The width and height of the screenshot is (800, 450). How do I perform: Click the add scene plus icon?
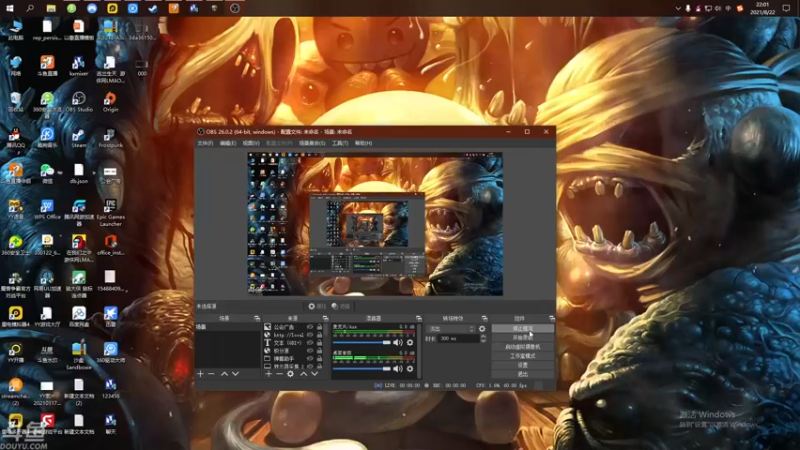[x=200, y=373]
